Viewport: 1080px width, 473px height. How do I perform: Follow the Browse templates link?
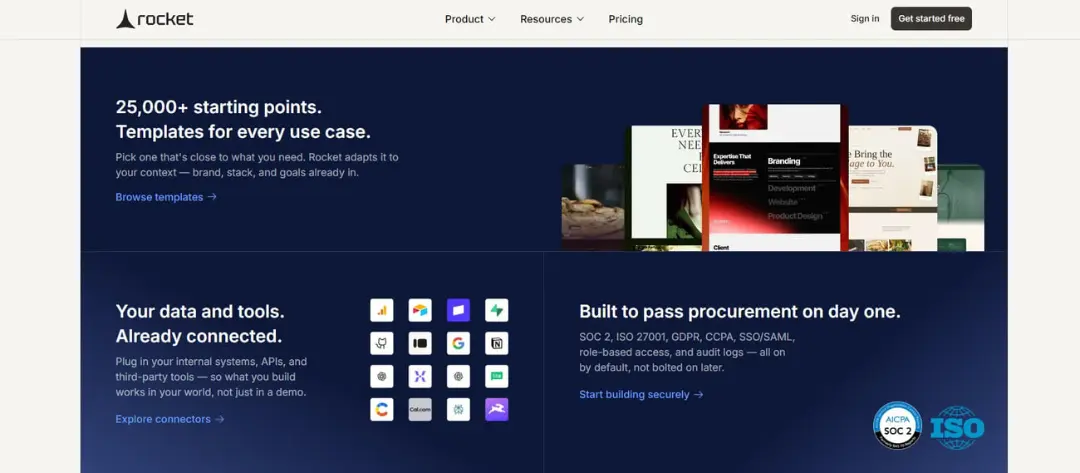(x=166, y=197)
